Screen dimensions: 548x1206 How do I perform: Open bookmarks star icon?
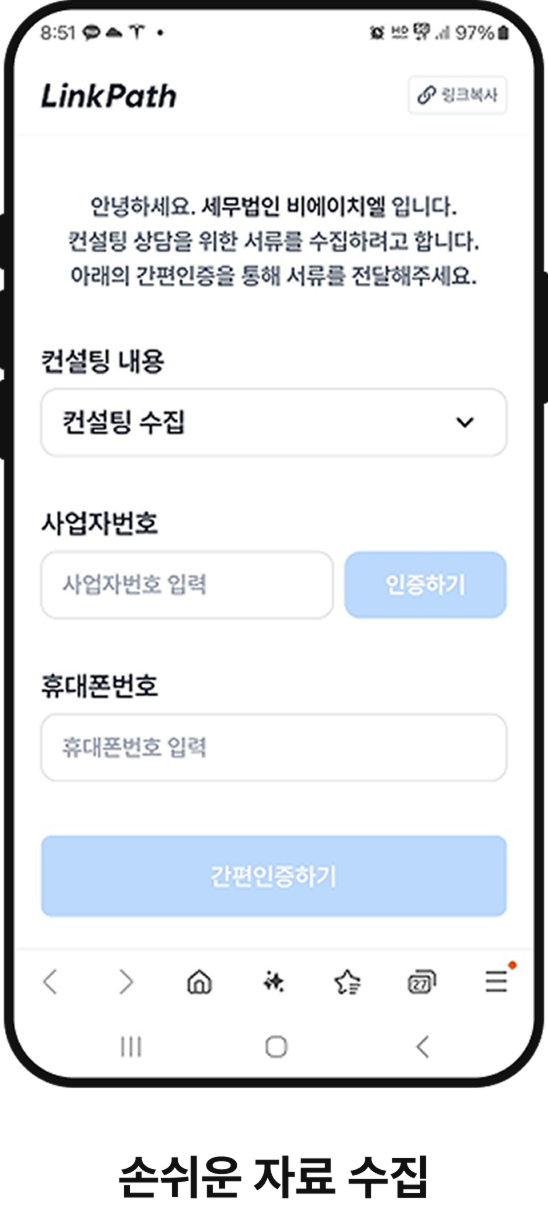[348, 983]
